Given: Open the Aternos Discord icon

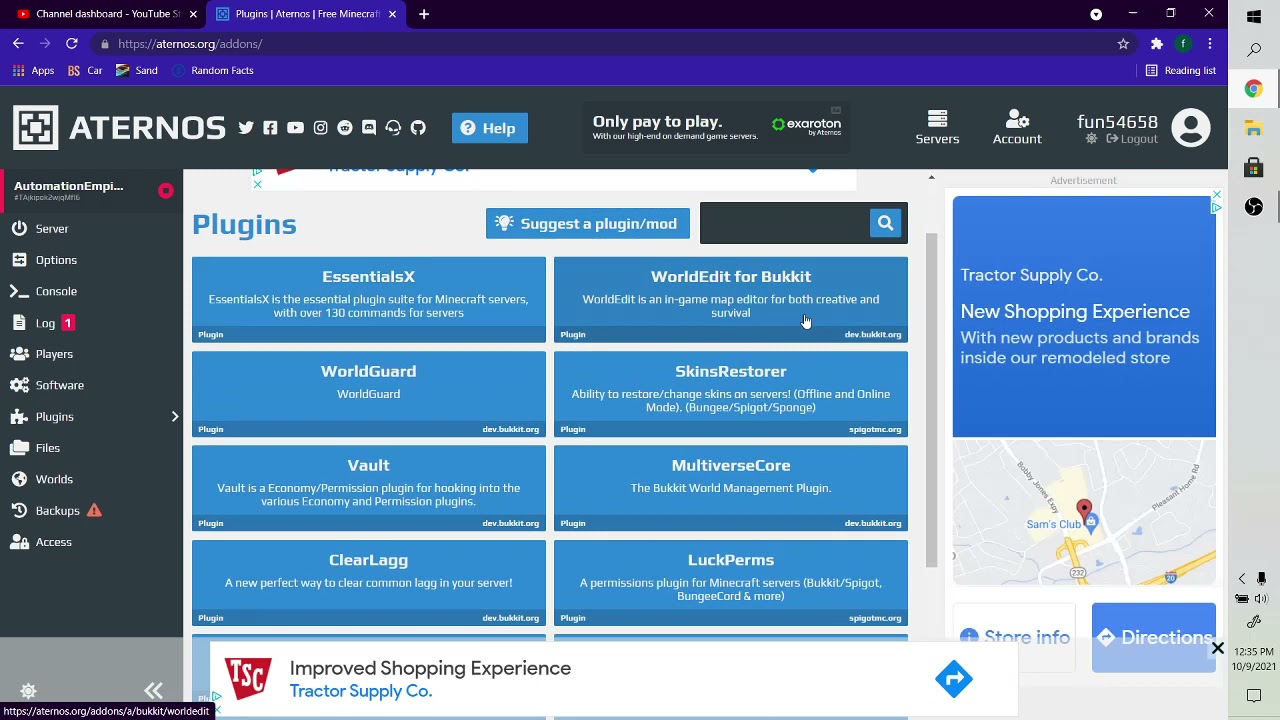Looking at the screenshot, I should [369, 128].
